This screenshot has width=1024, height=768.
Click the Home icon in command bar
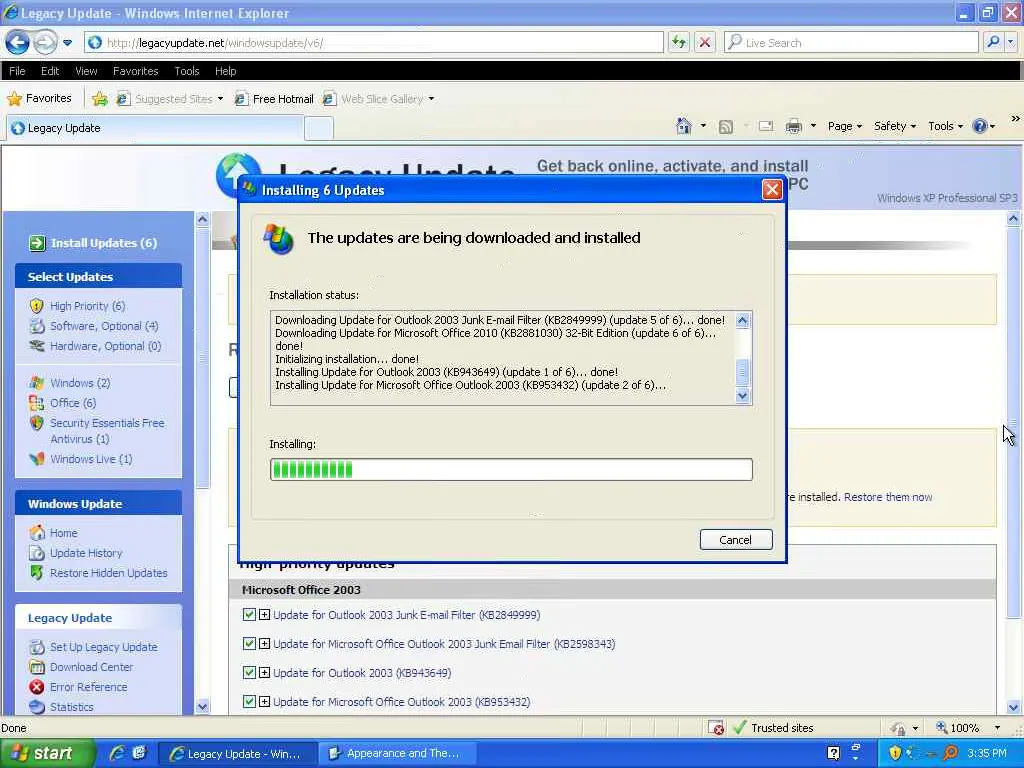[x=684, y=125]
